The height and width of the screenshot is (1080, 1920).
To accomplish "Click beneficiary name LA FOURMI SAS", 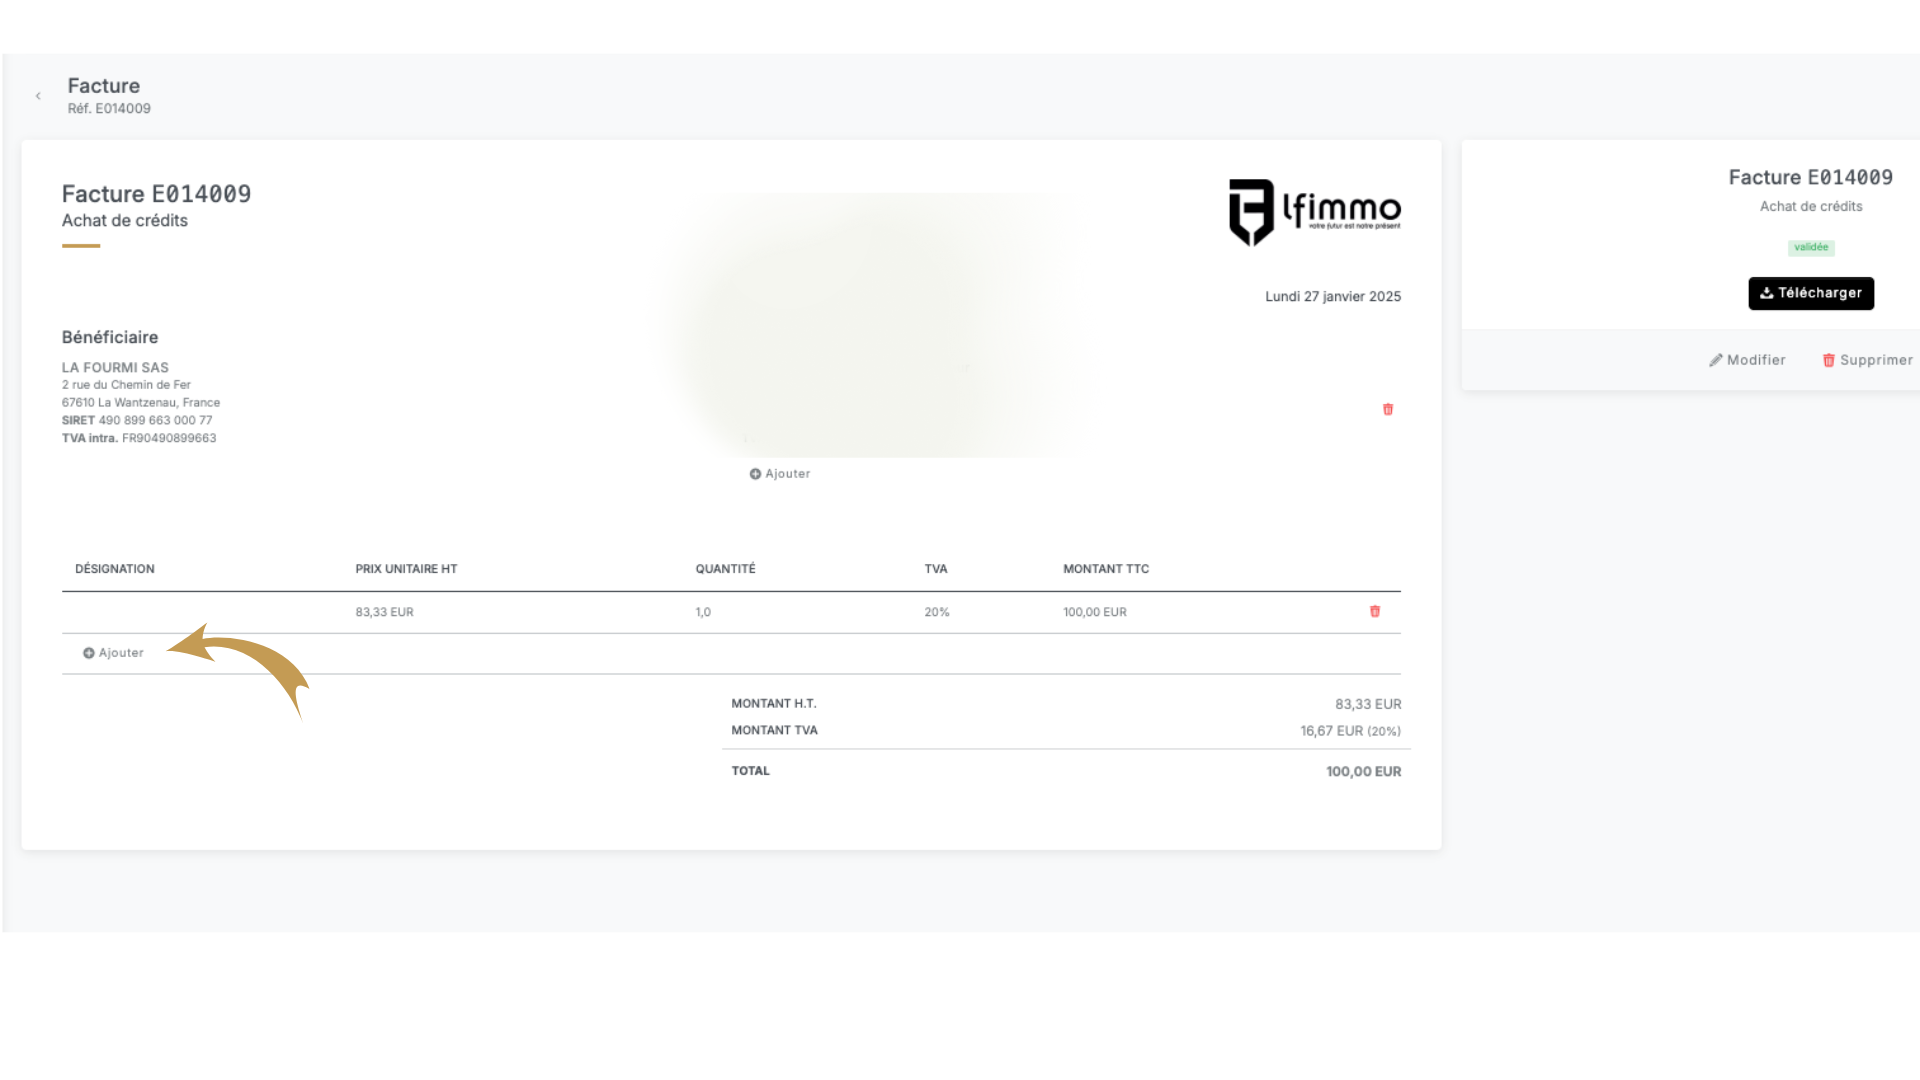I will (115, 367).
